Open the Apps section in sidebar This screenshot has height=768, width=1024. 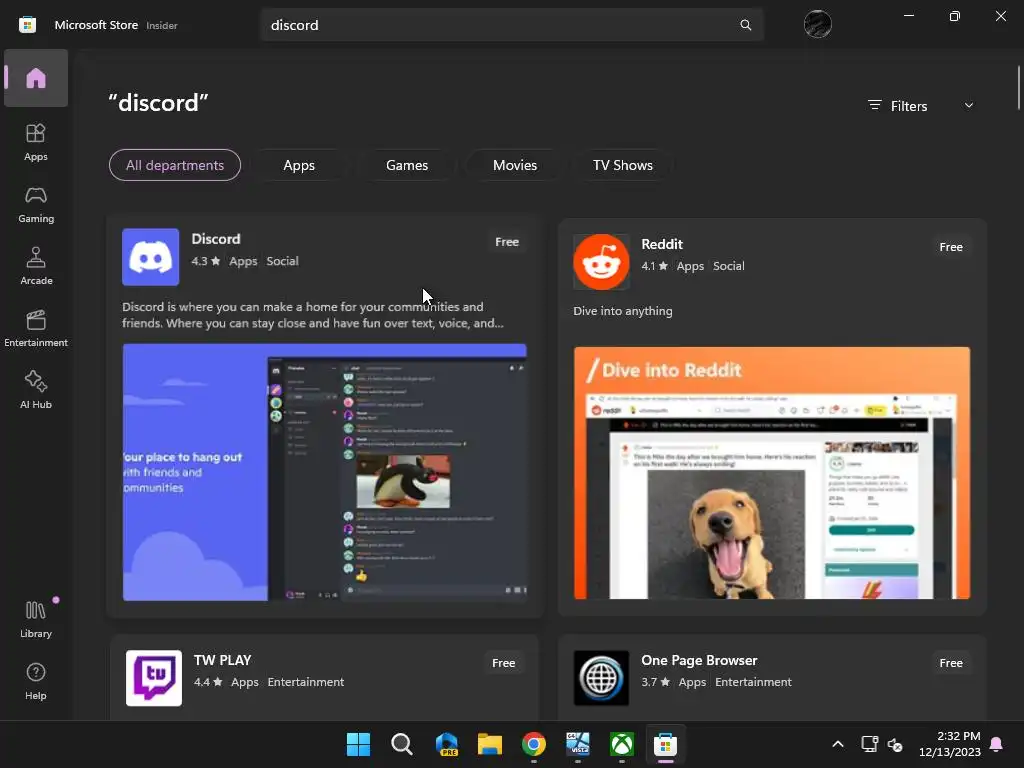point(36,142)
